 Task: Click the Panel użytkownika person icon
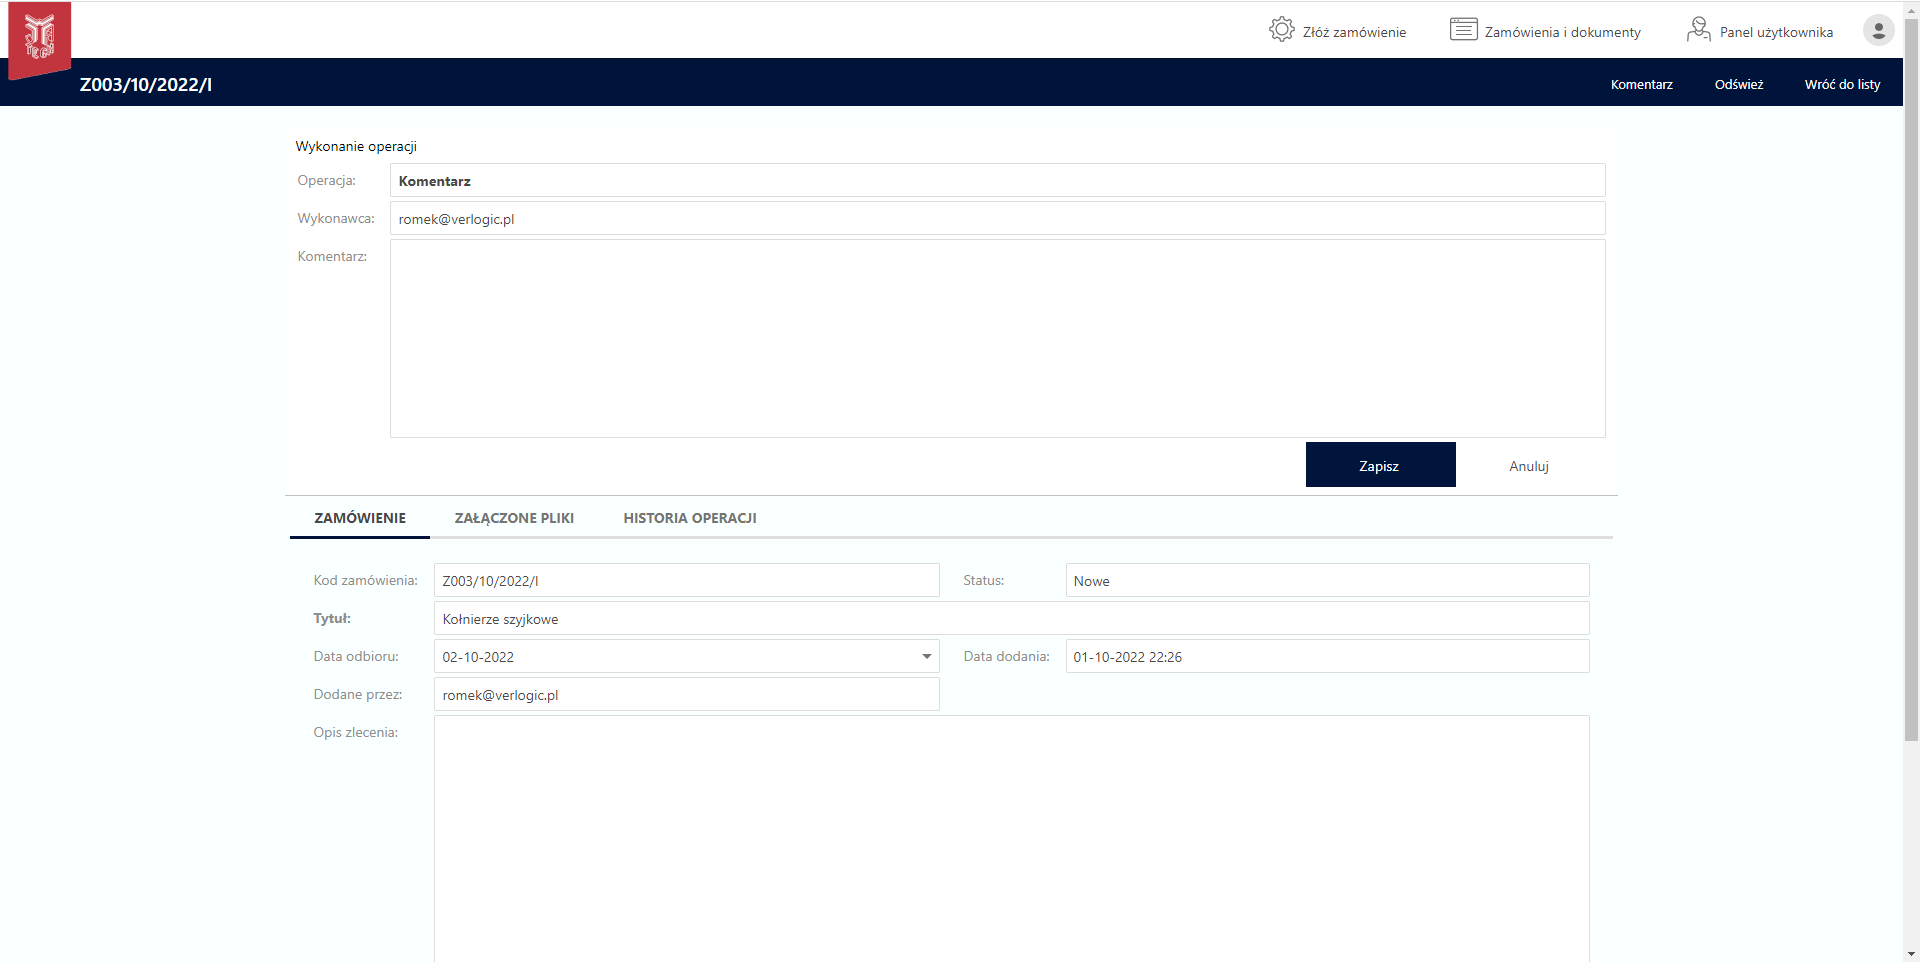pyautogui.click(x=1698, y=30)
